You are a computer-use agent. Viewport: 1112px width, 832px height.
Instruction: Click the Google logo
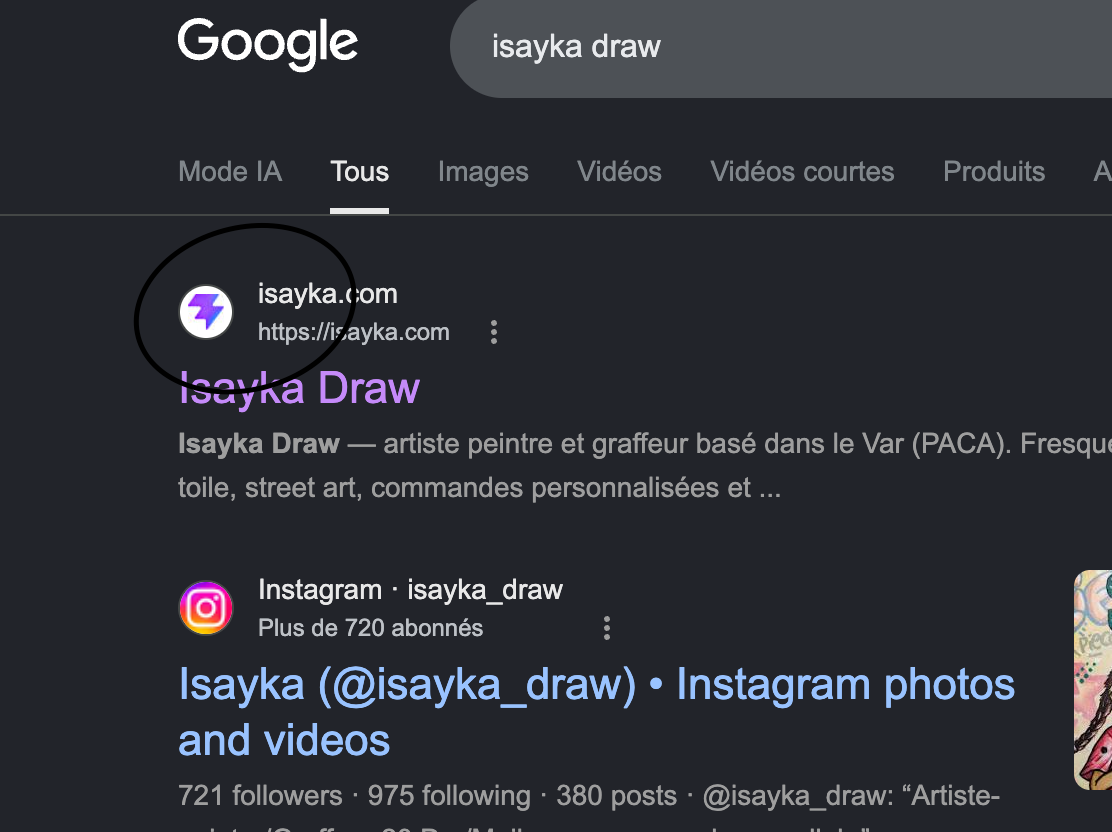267,44
